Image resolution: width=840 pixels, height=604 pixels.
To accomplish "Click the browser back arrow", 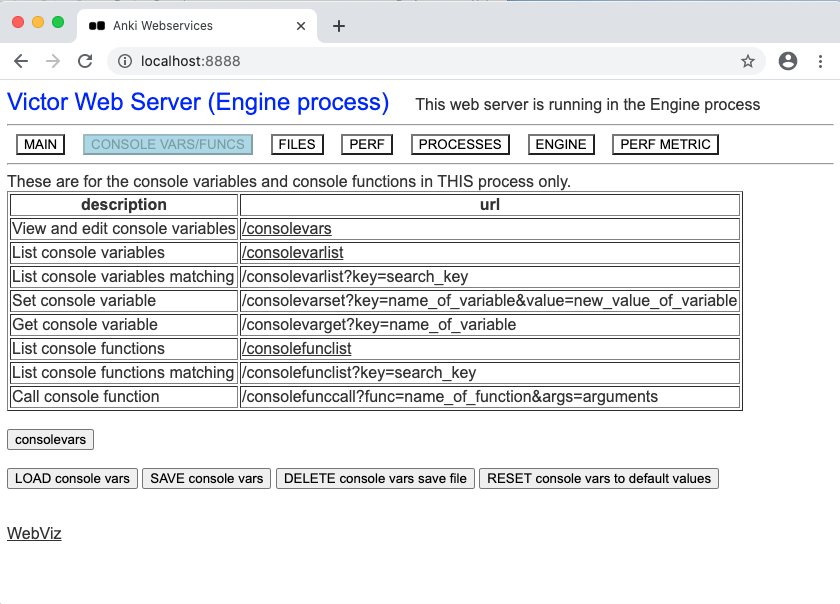I will (21, 61).
